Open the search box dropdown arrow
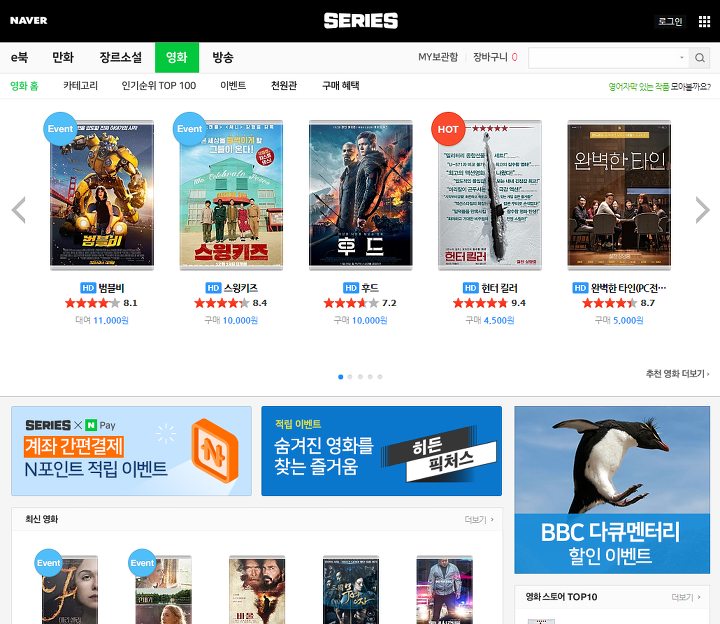Image resolution: width=720 pixels, height=624 pixels. coord(681,58)
